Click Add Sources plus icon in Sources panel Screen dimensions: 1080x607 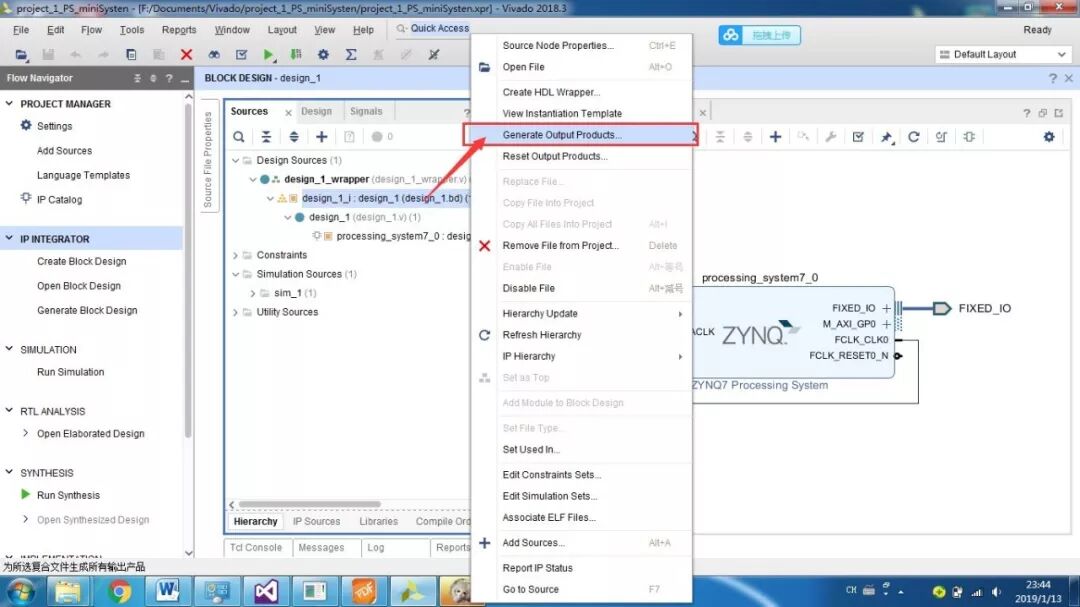point(322,136)
